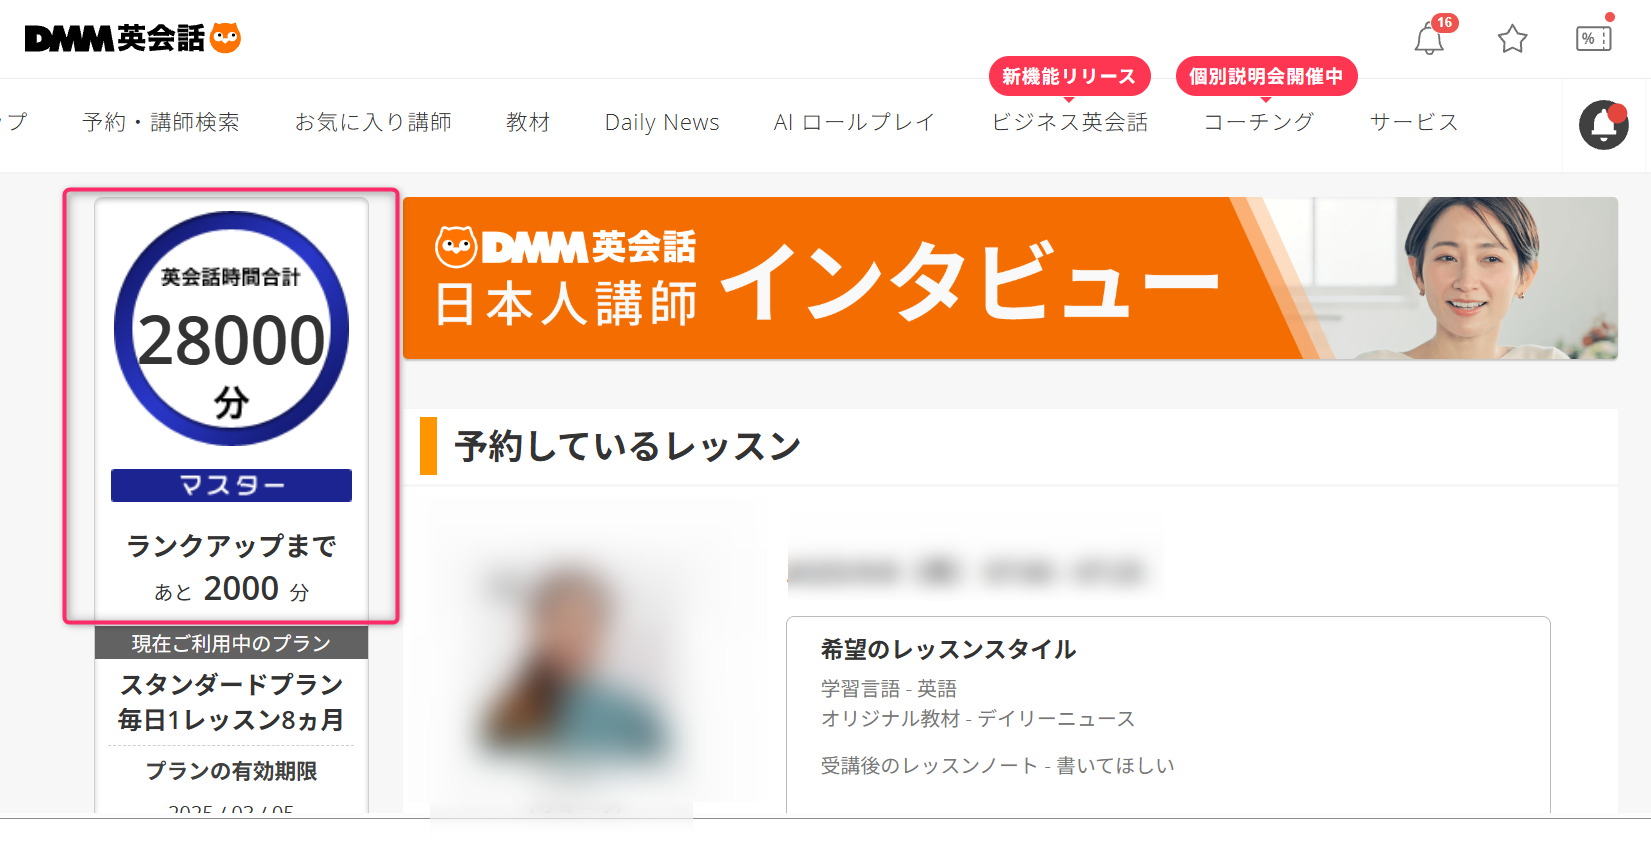This screenshot has width=1651, height=842.
Task: Open the ビジネス英会話 menu item
Action: tap(1069, 122)
